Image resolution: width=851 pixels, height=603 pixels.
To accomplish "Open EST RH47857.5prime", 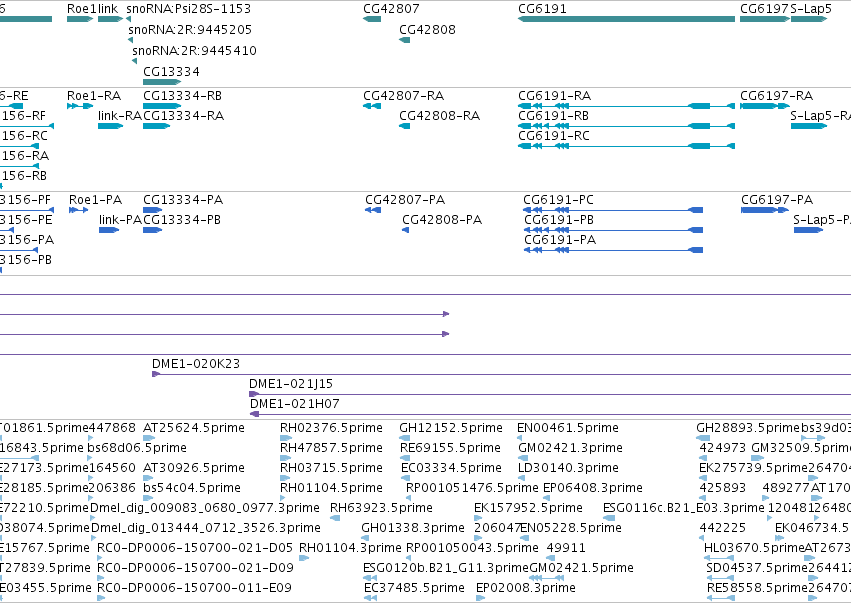I will click(x=331, y=448).
